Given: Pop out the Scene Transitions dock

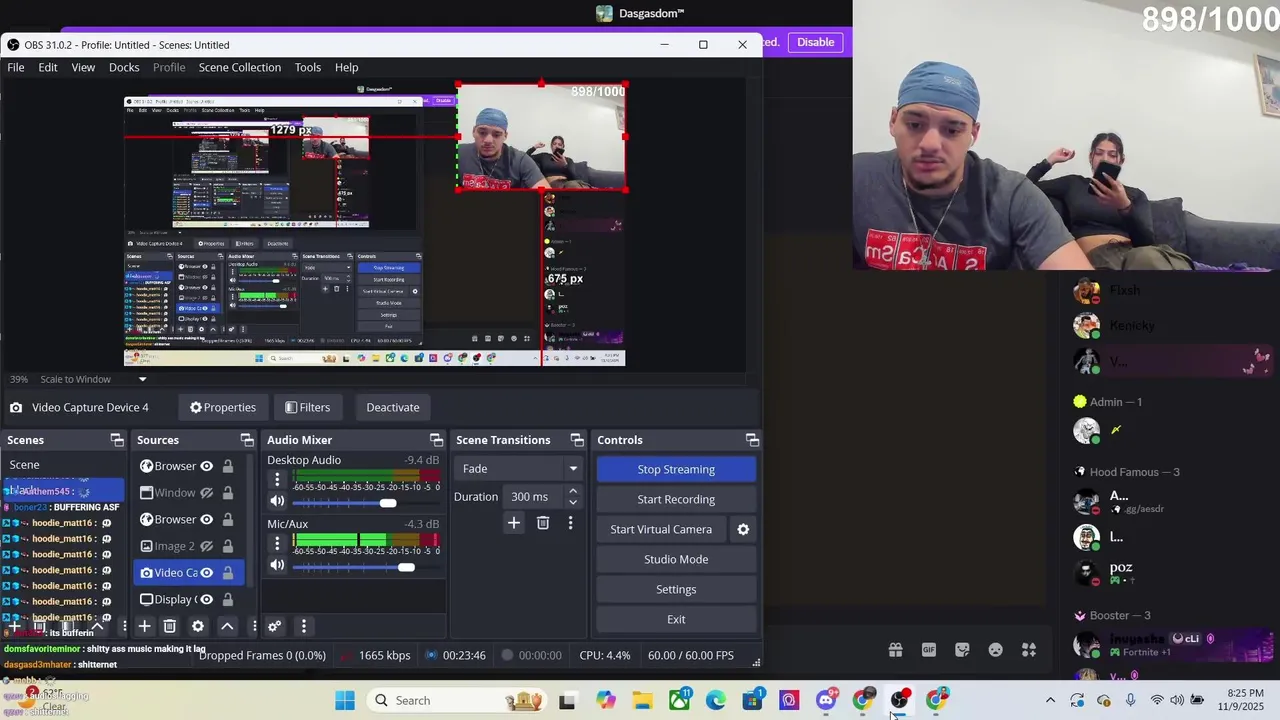Looking at the screenshot, I should pos(577,440).
